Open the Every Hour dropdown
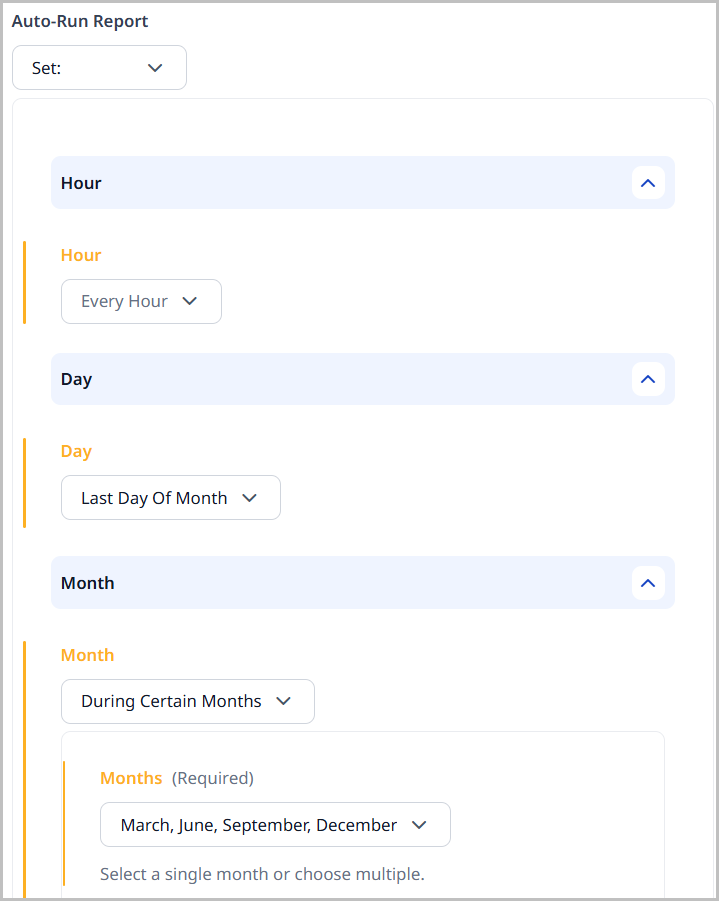Image resolution: width=719 pixels, height=901 pixels. click(141, 301)
